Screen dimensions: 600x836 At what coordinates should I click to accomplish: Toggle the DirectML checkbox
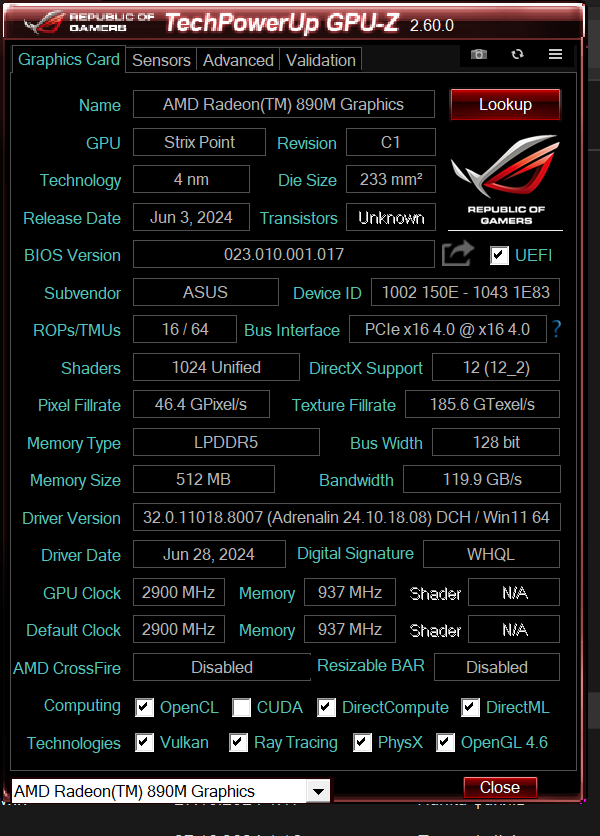(x=470, y=708)
